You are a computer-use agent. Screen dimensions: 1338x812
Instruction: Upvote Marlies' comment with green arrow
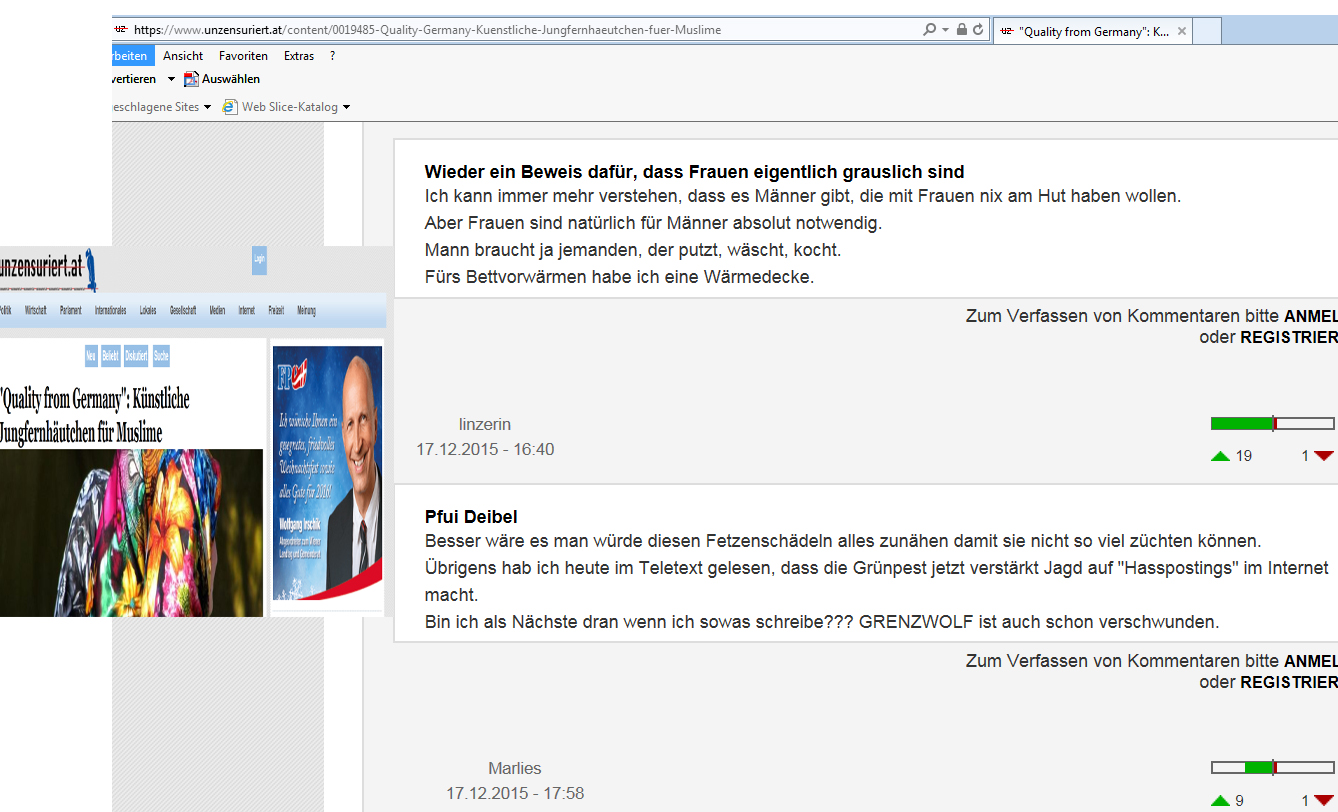pos(1220,800)
